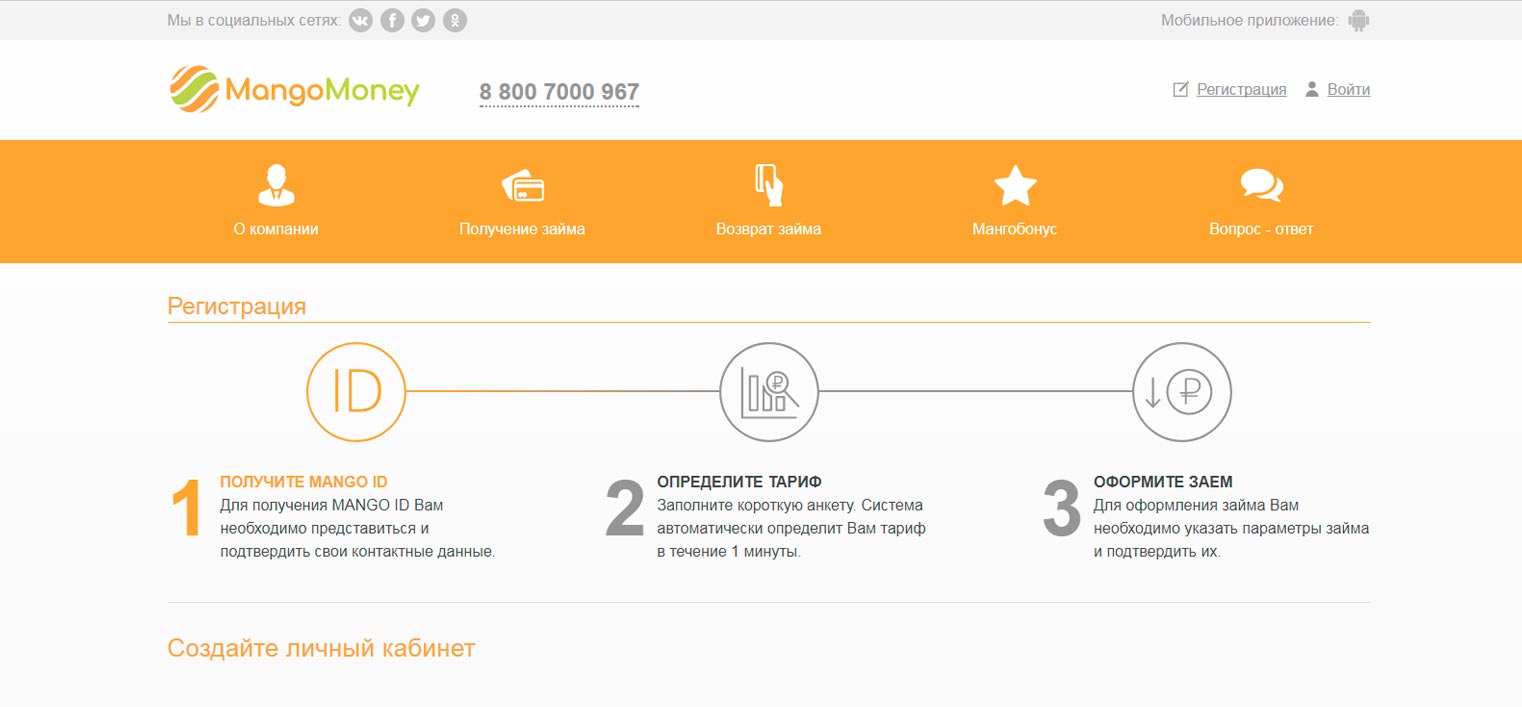Click the star icon above Мангобонус
Viewport: 1522px width, 707px height.
pos(1015,185)
